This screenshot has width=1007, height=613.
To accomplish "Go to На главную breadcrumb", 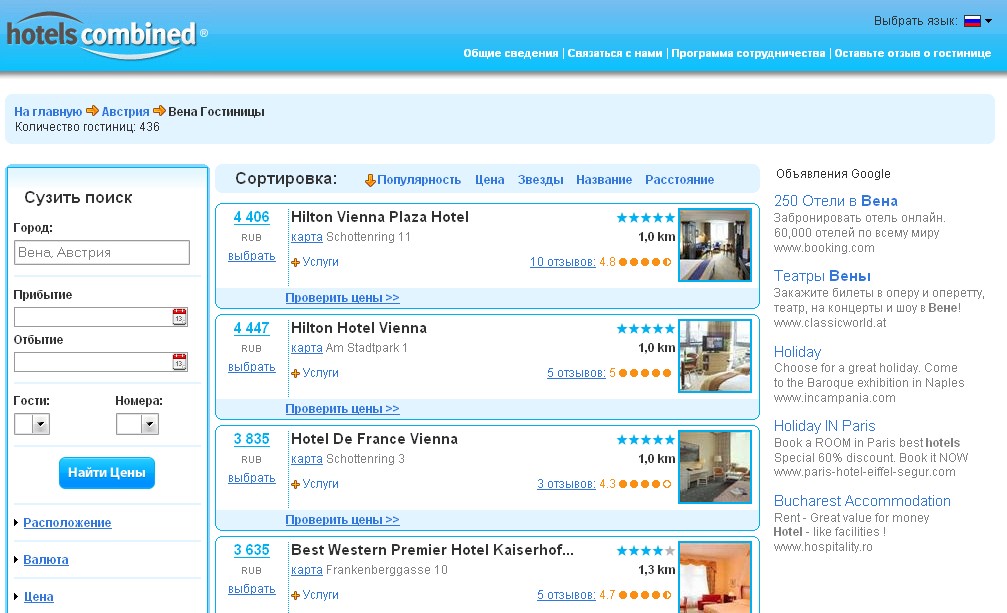I will point(48,112).
